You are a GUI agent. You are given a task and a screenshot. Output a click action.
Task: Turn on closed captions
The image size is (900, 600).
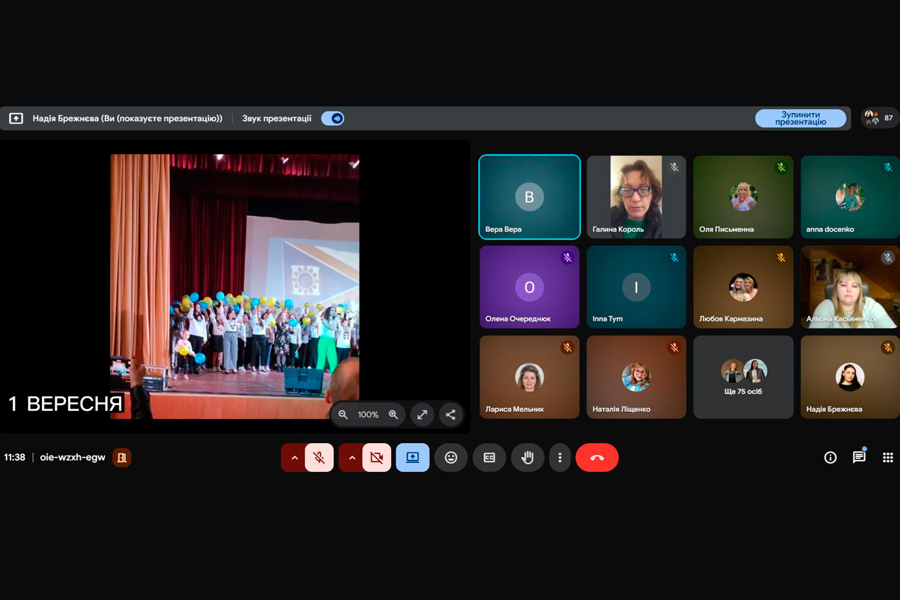(489, 458)
